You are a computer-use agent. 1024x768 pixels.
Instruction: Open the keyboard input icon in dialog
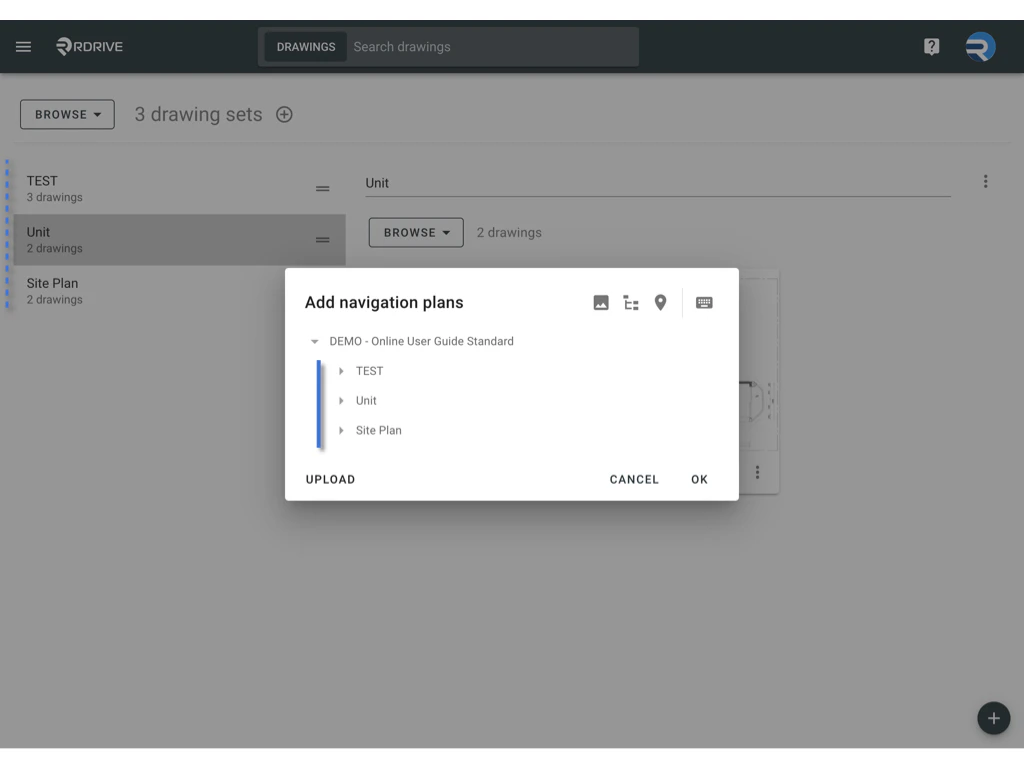pyautogui.click(x=704, y=302)
